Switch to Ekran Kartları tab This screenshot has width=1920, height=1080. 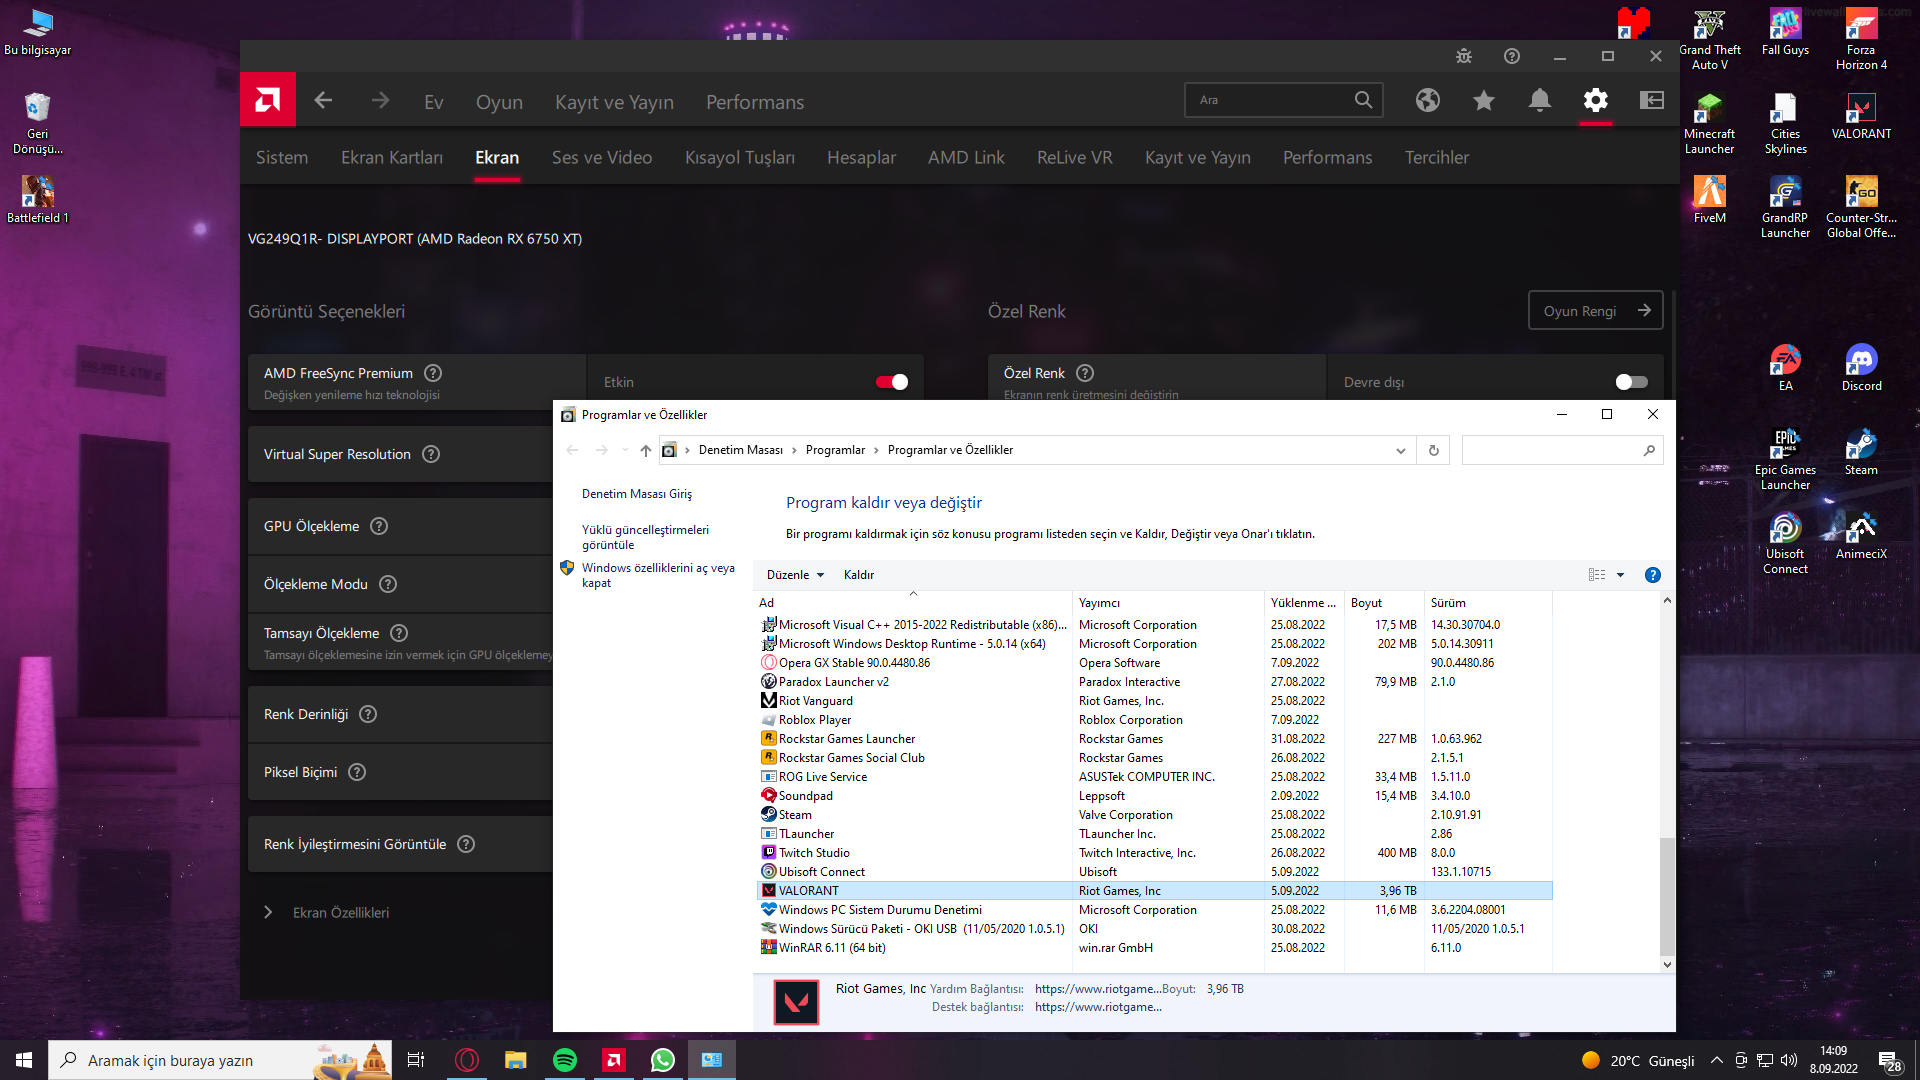tap(392, 157)
